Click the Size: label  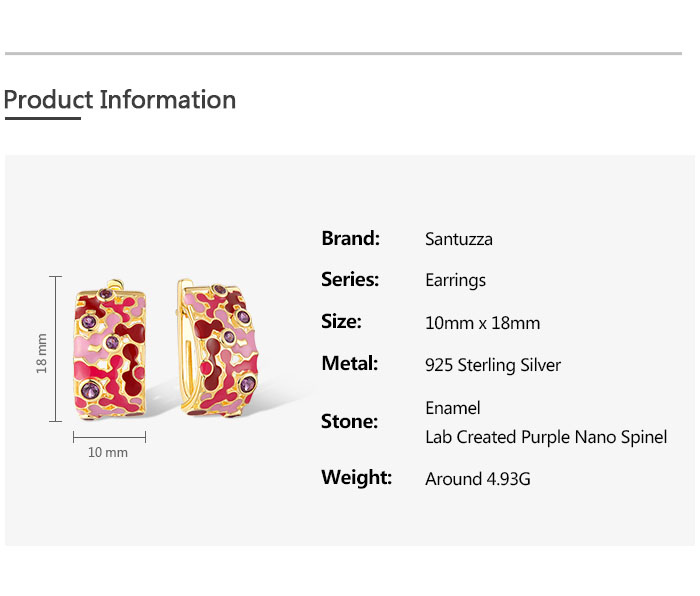(x=341, y=321)
